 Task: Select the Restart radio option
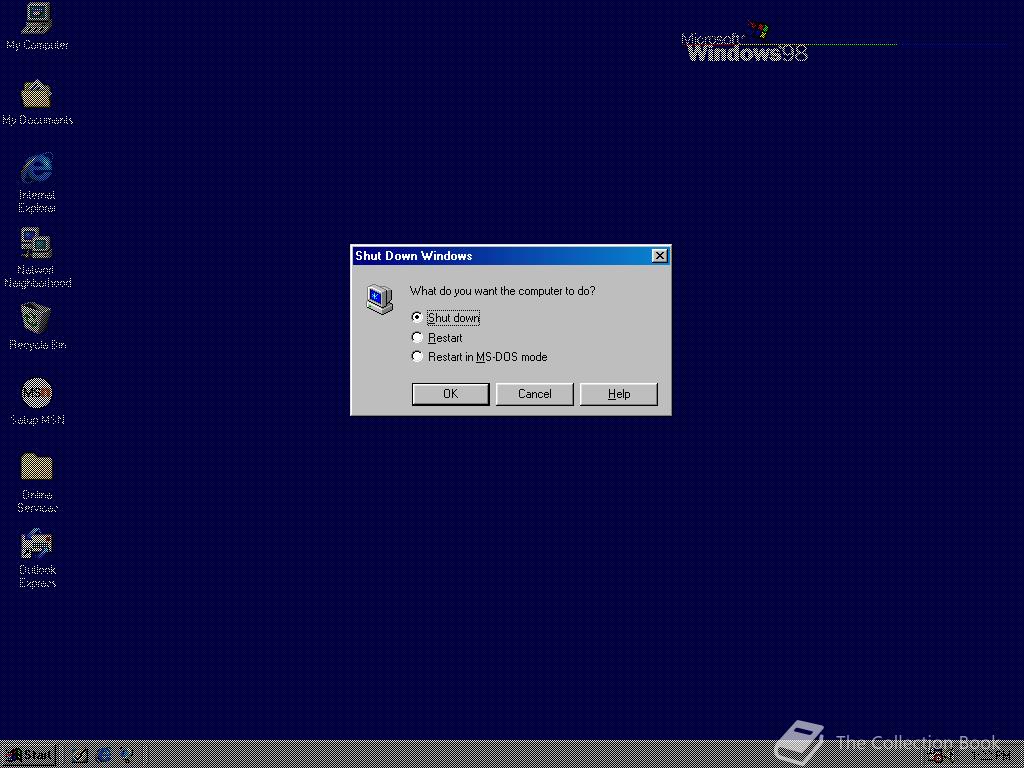pyautogui.click(x=437, y=338)
